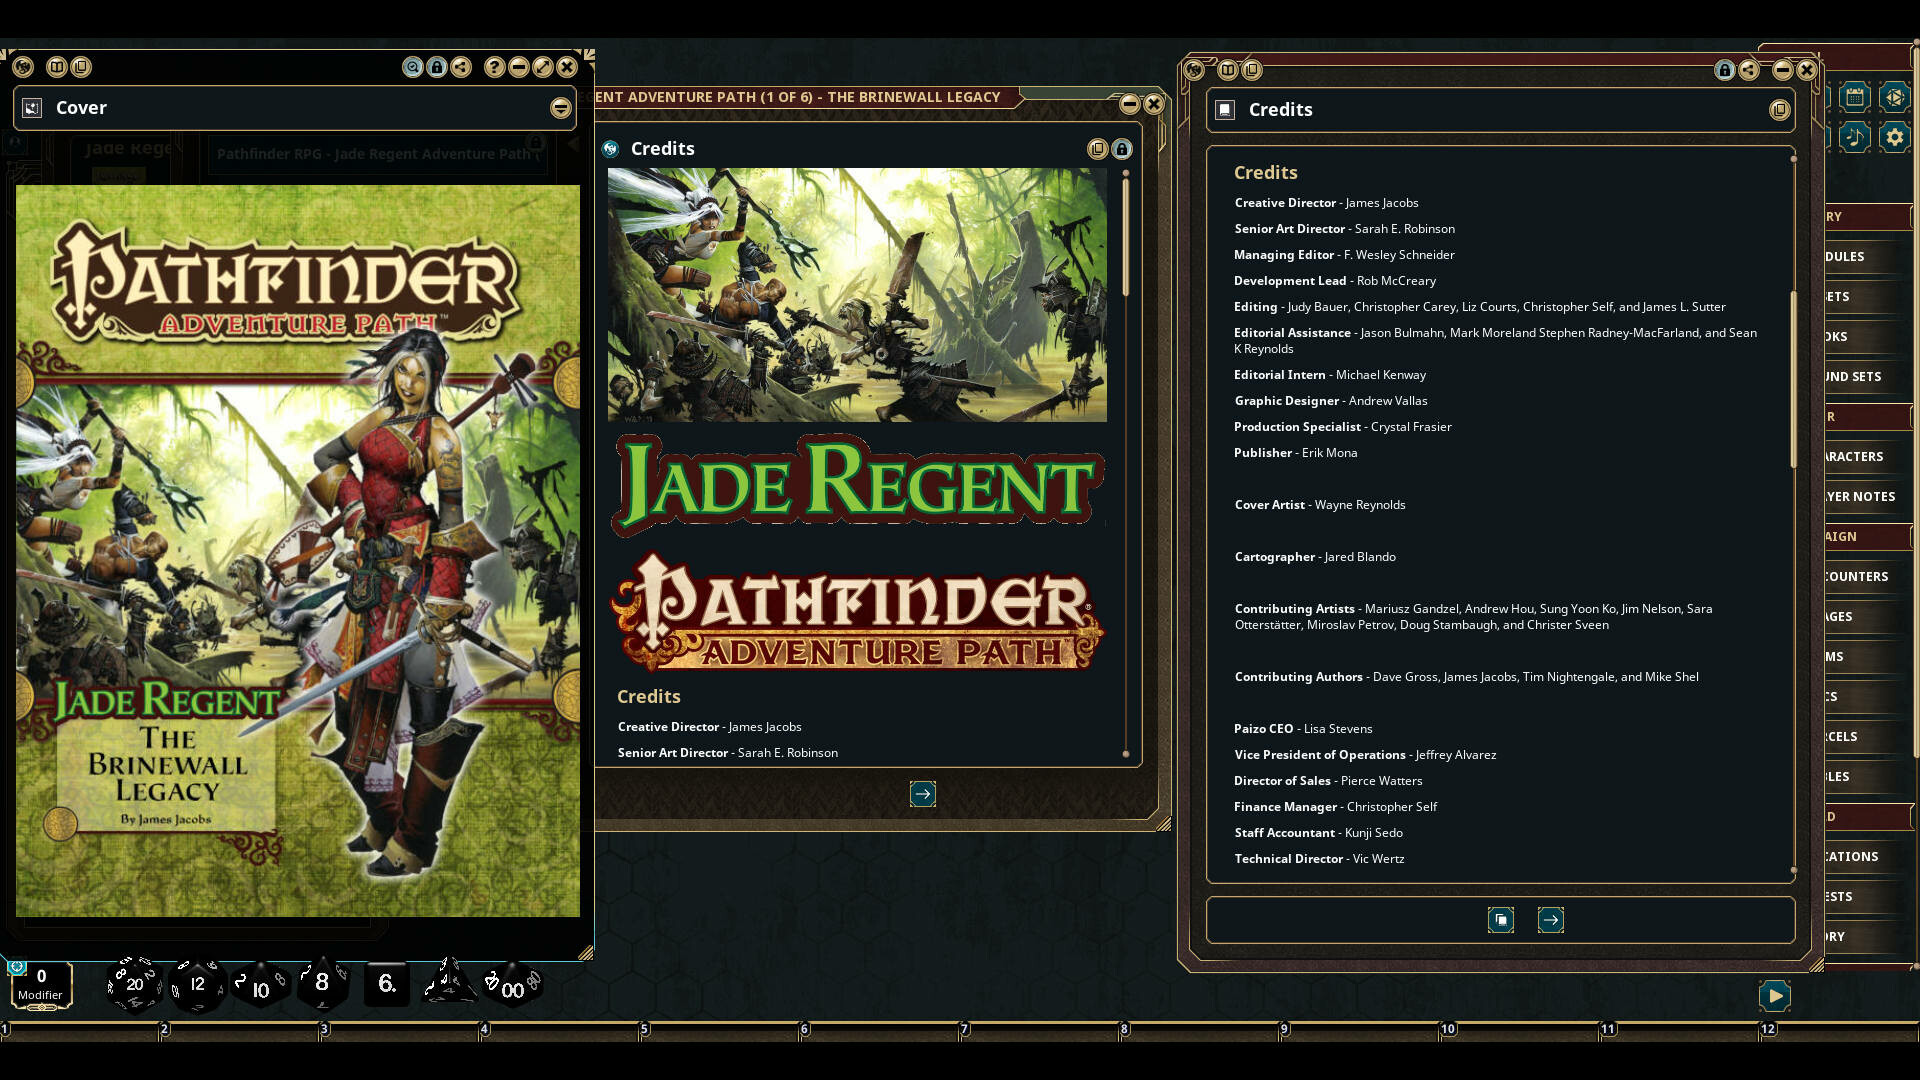Open the sound/music tool icon

[1855, 137]
